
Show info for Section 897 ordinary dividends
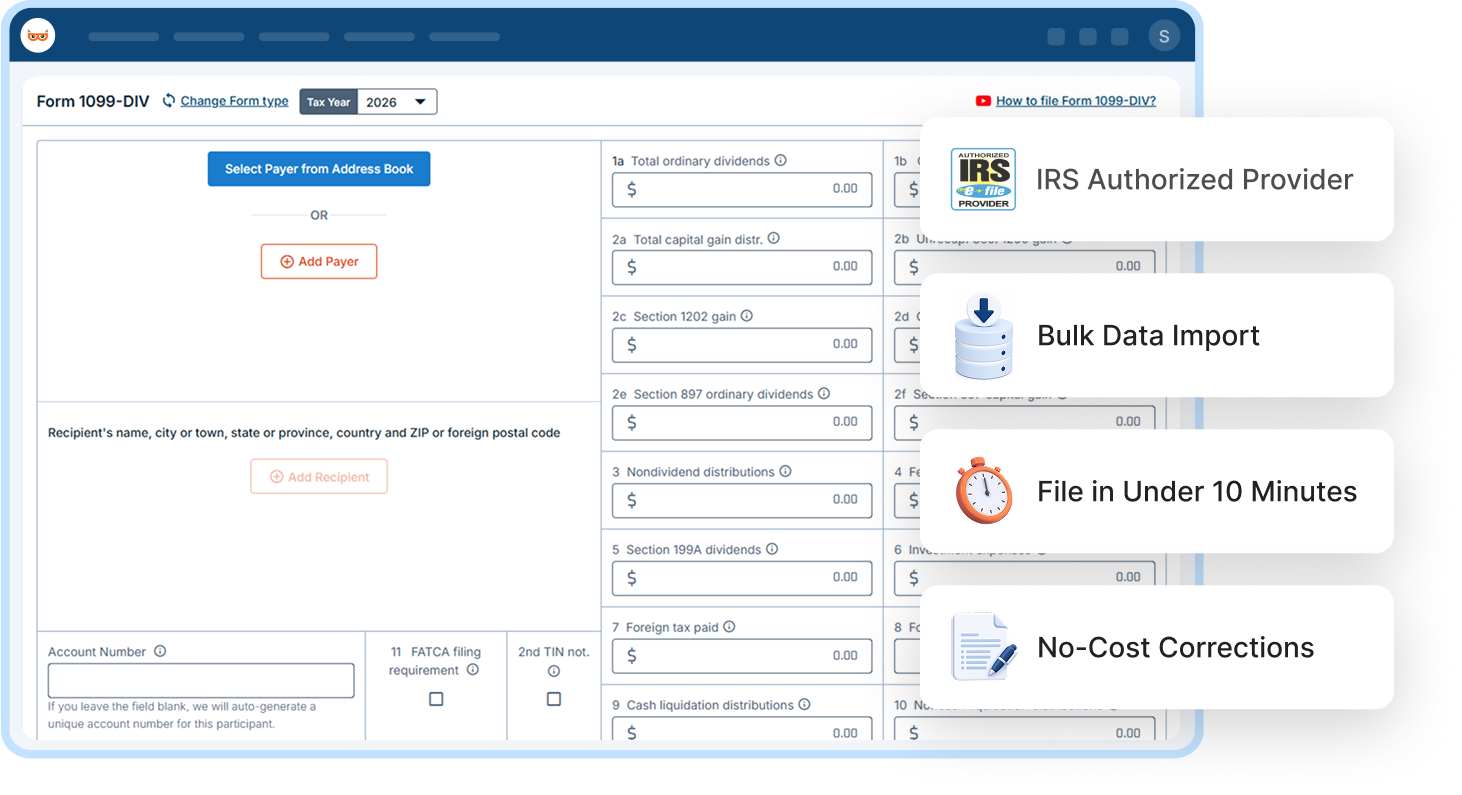pos(824,394)
